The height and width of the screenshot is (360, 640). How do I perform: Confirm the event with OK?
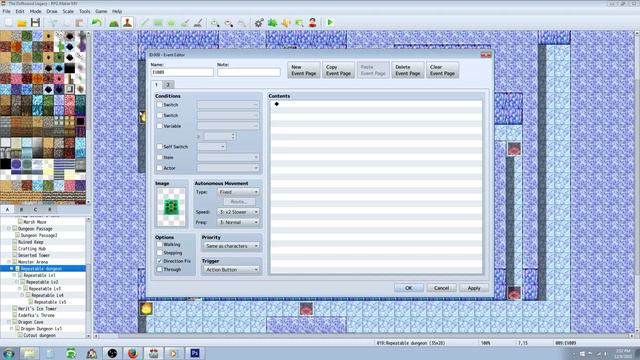409,288
